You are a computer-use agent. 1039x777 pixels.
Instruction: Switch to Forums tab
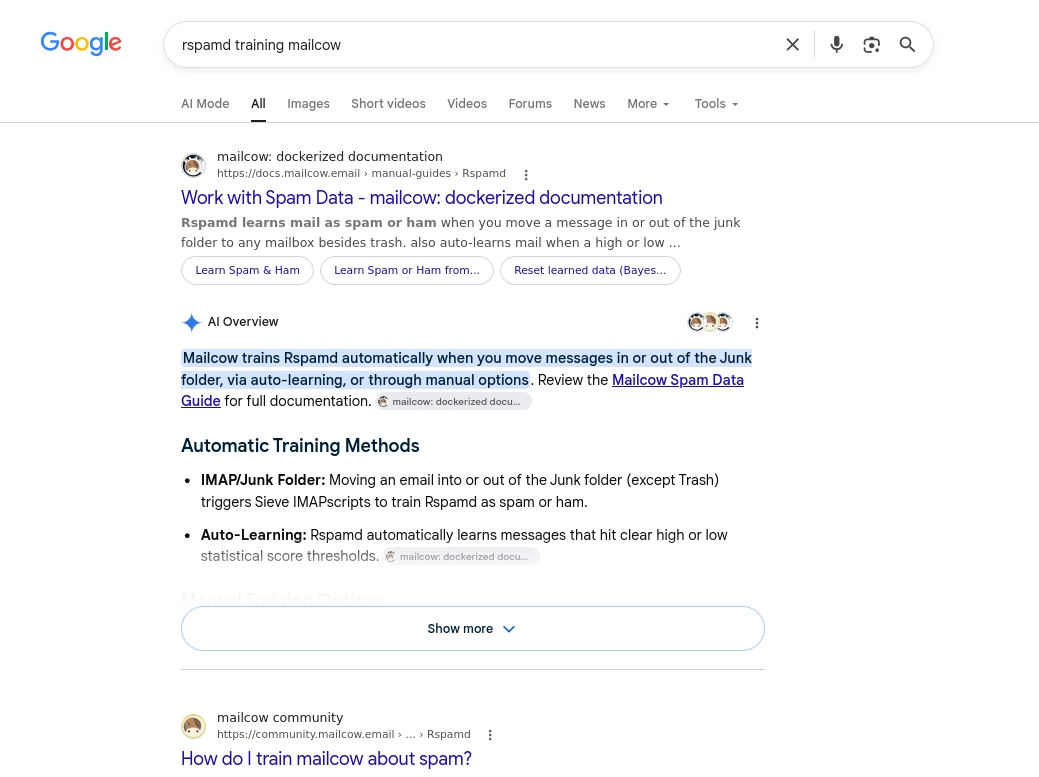tap(530, 104)
